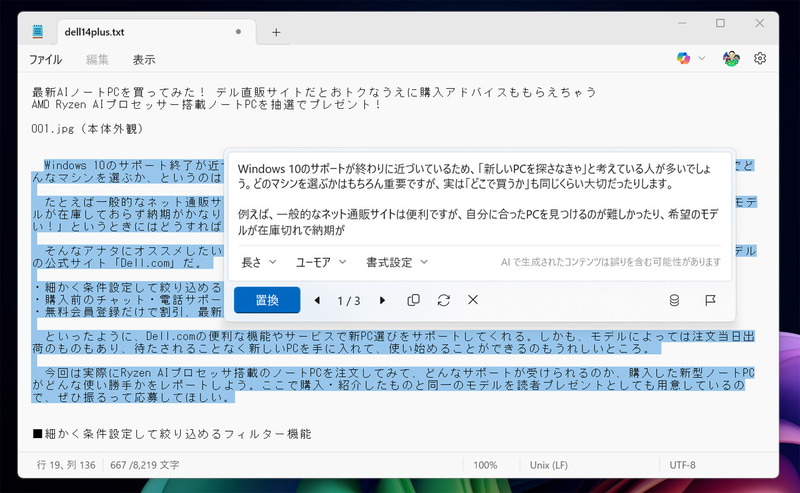Screen dimensions: 800x493
Task: Expand the Copilot dropdown chevron
Action: click(x=702, y=58)
